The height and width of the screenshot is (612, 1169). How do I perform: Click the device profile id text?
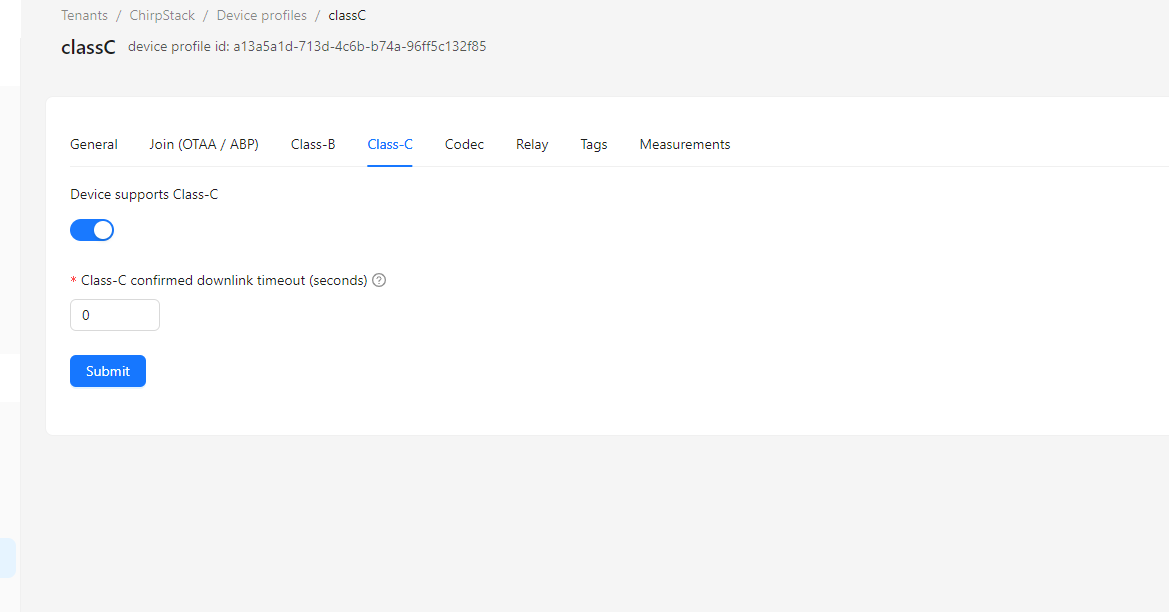pyautogui.click(x=307, y=47)
